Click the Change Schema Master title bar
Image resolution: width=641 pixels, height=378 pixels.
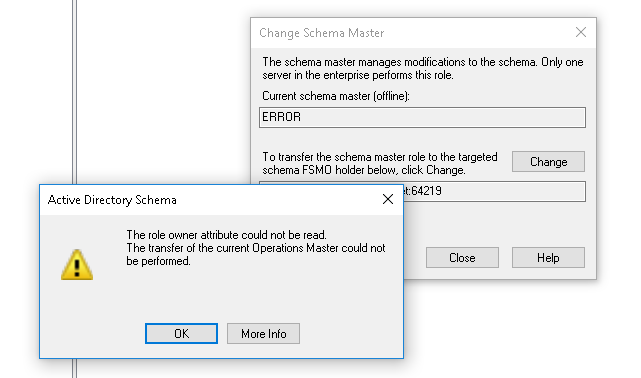411,33
